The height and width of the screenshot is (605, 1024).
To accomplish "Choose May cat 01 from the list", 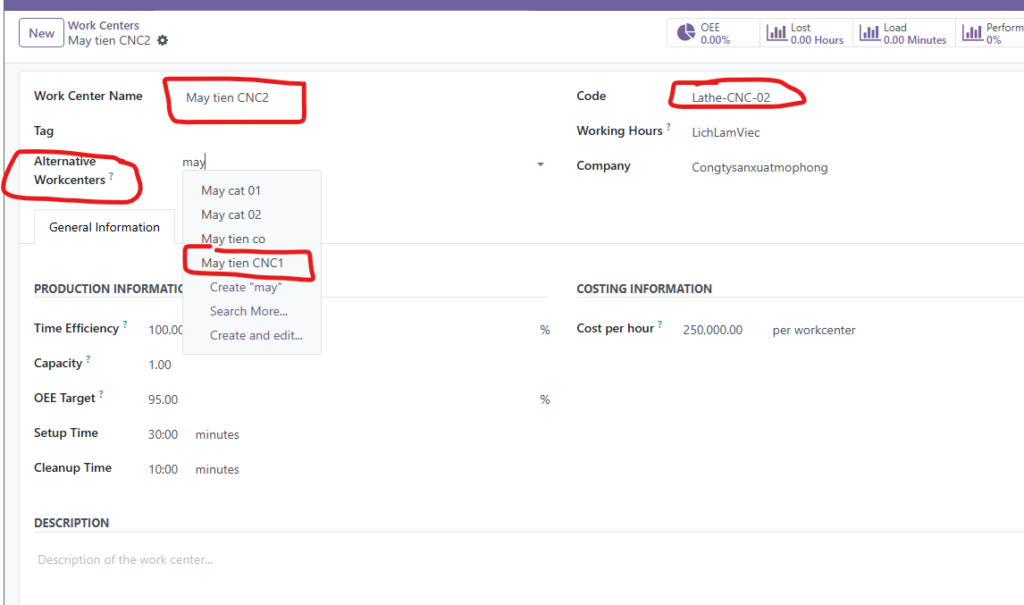I will 231,191.
